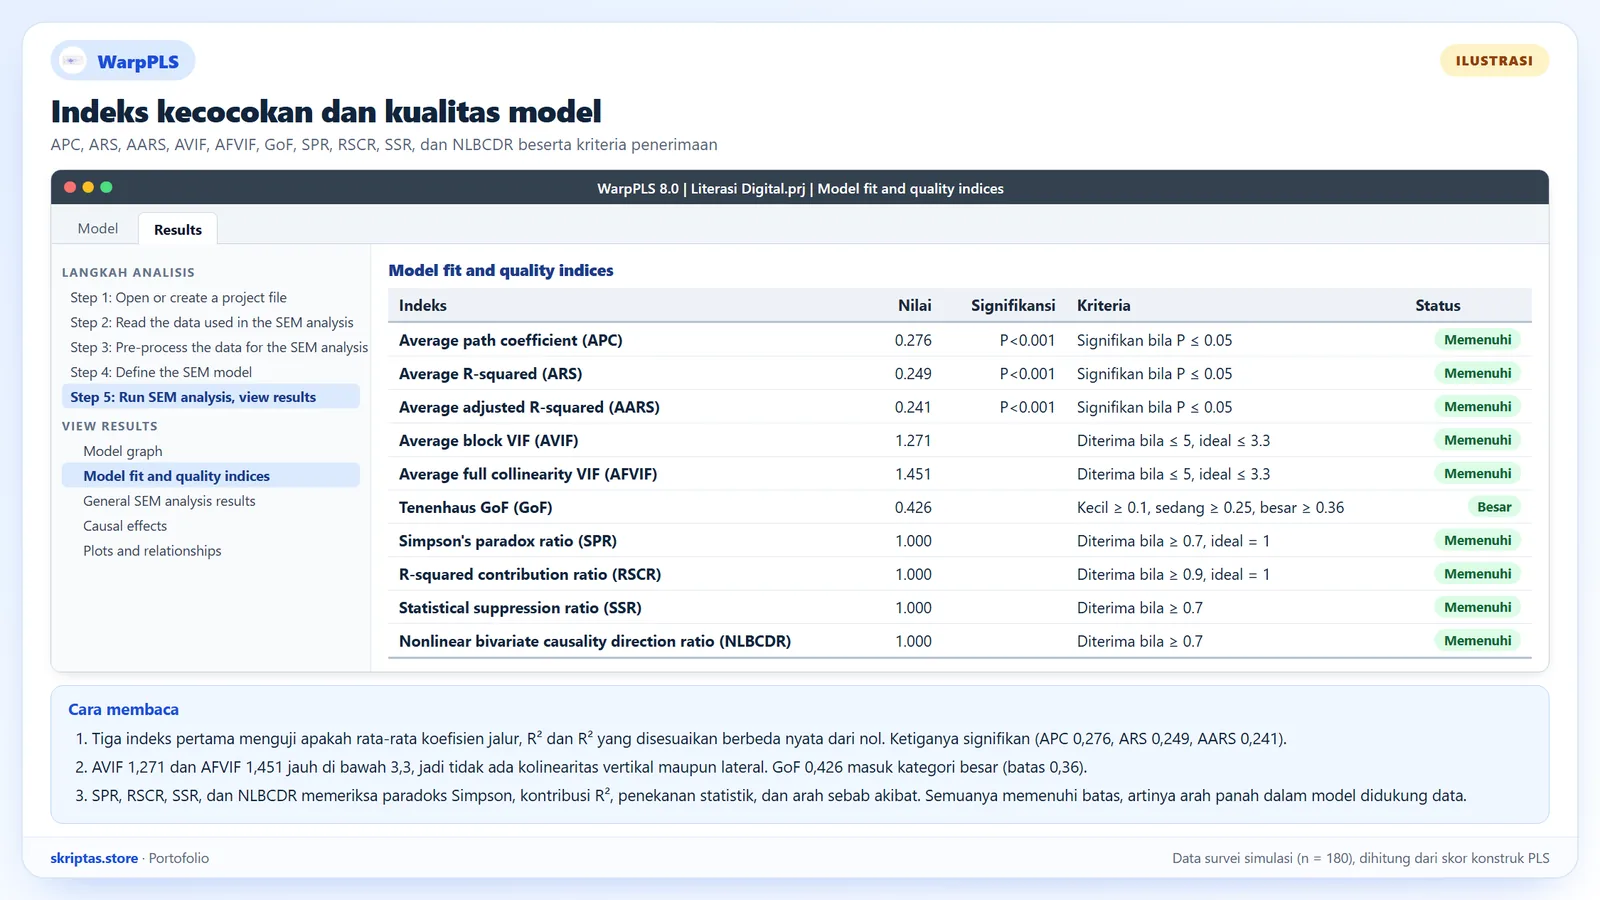Image resolution: width=1600 pixels, height=900 pixels.
Task: Select the Average R-squared (ARS) row label
Action: click(x=491, y=374)
